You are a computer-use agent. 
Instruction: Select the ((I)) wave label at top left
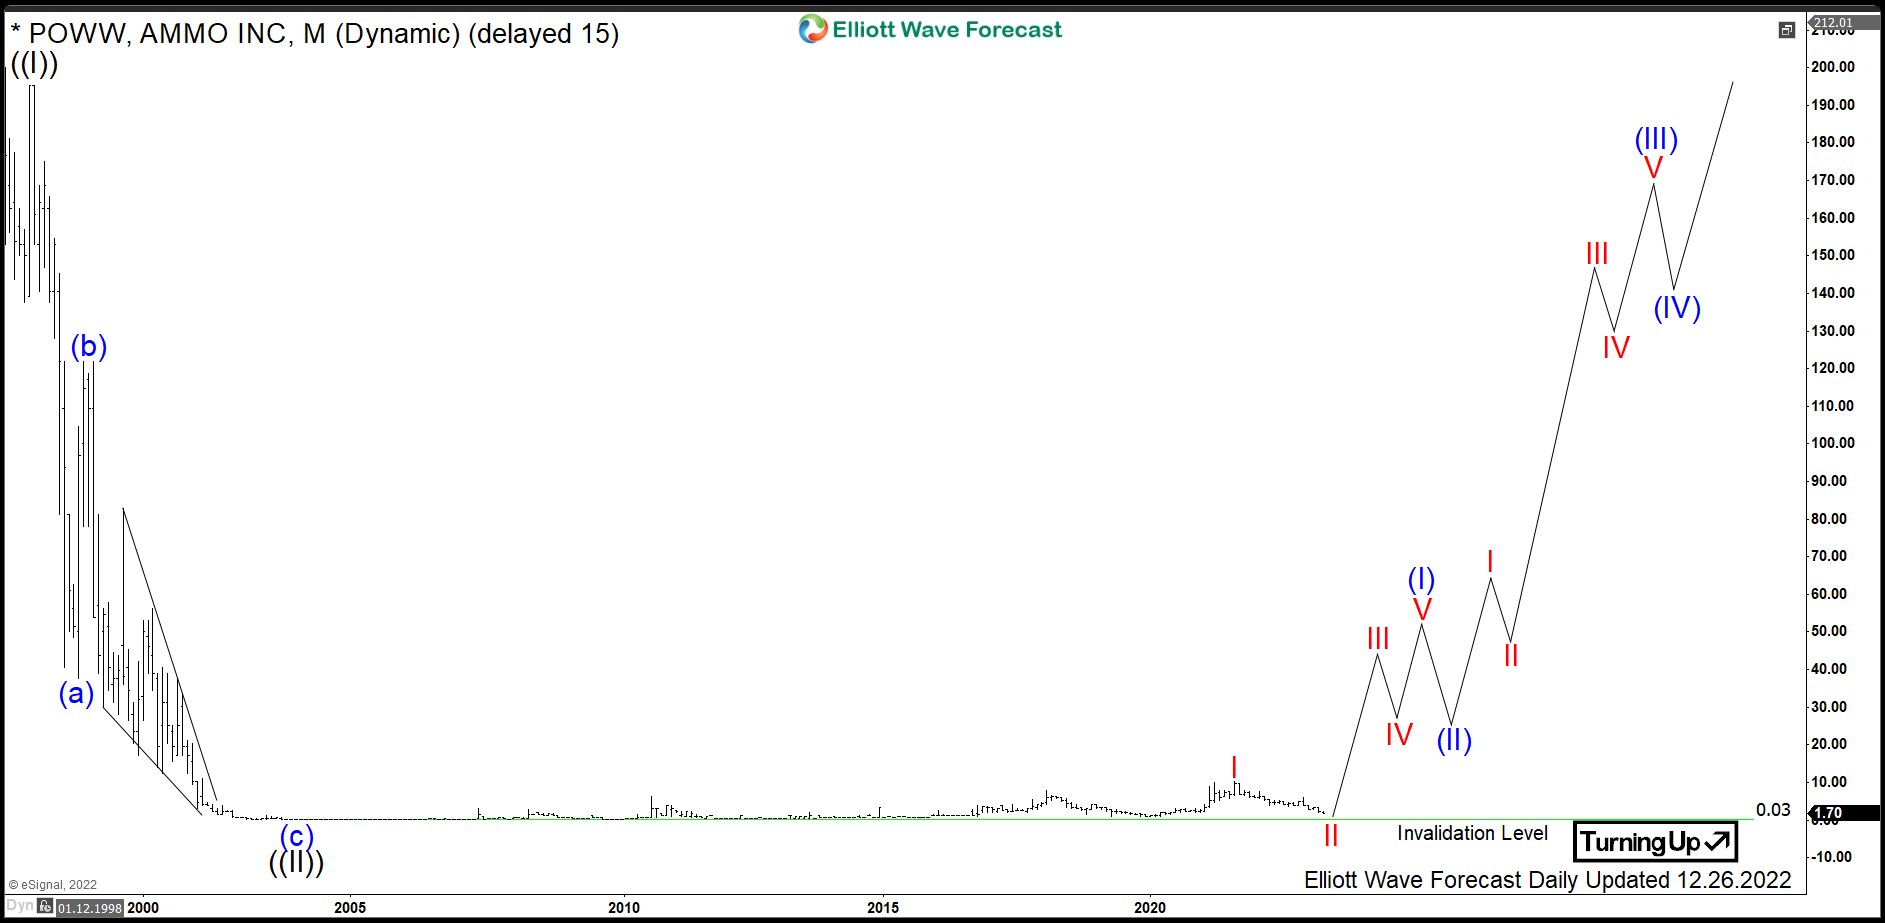[34, 64]
